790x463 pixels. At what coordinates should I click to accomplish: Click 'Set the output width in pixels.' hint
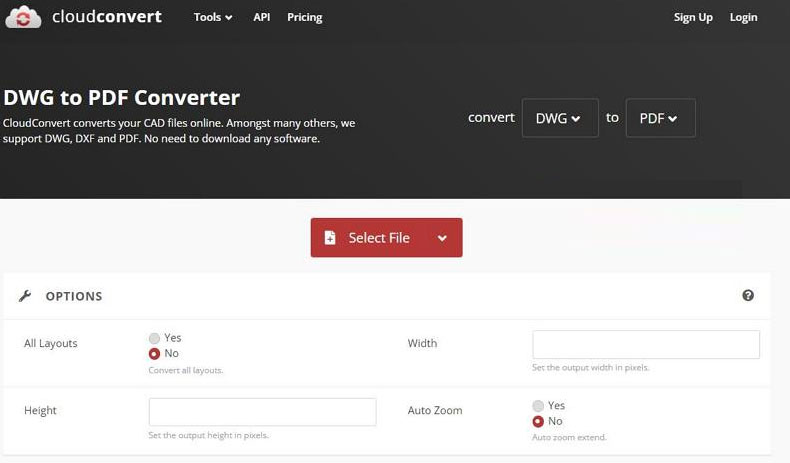590,368
